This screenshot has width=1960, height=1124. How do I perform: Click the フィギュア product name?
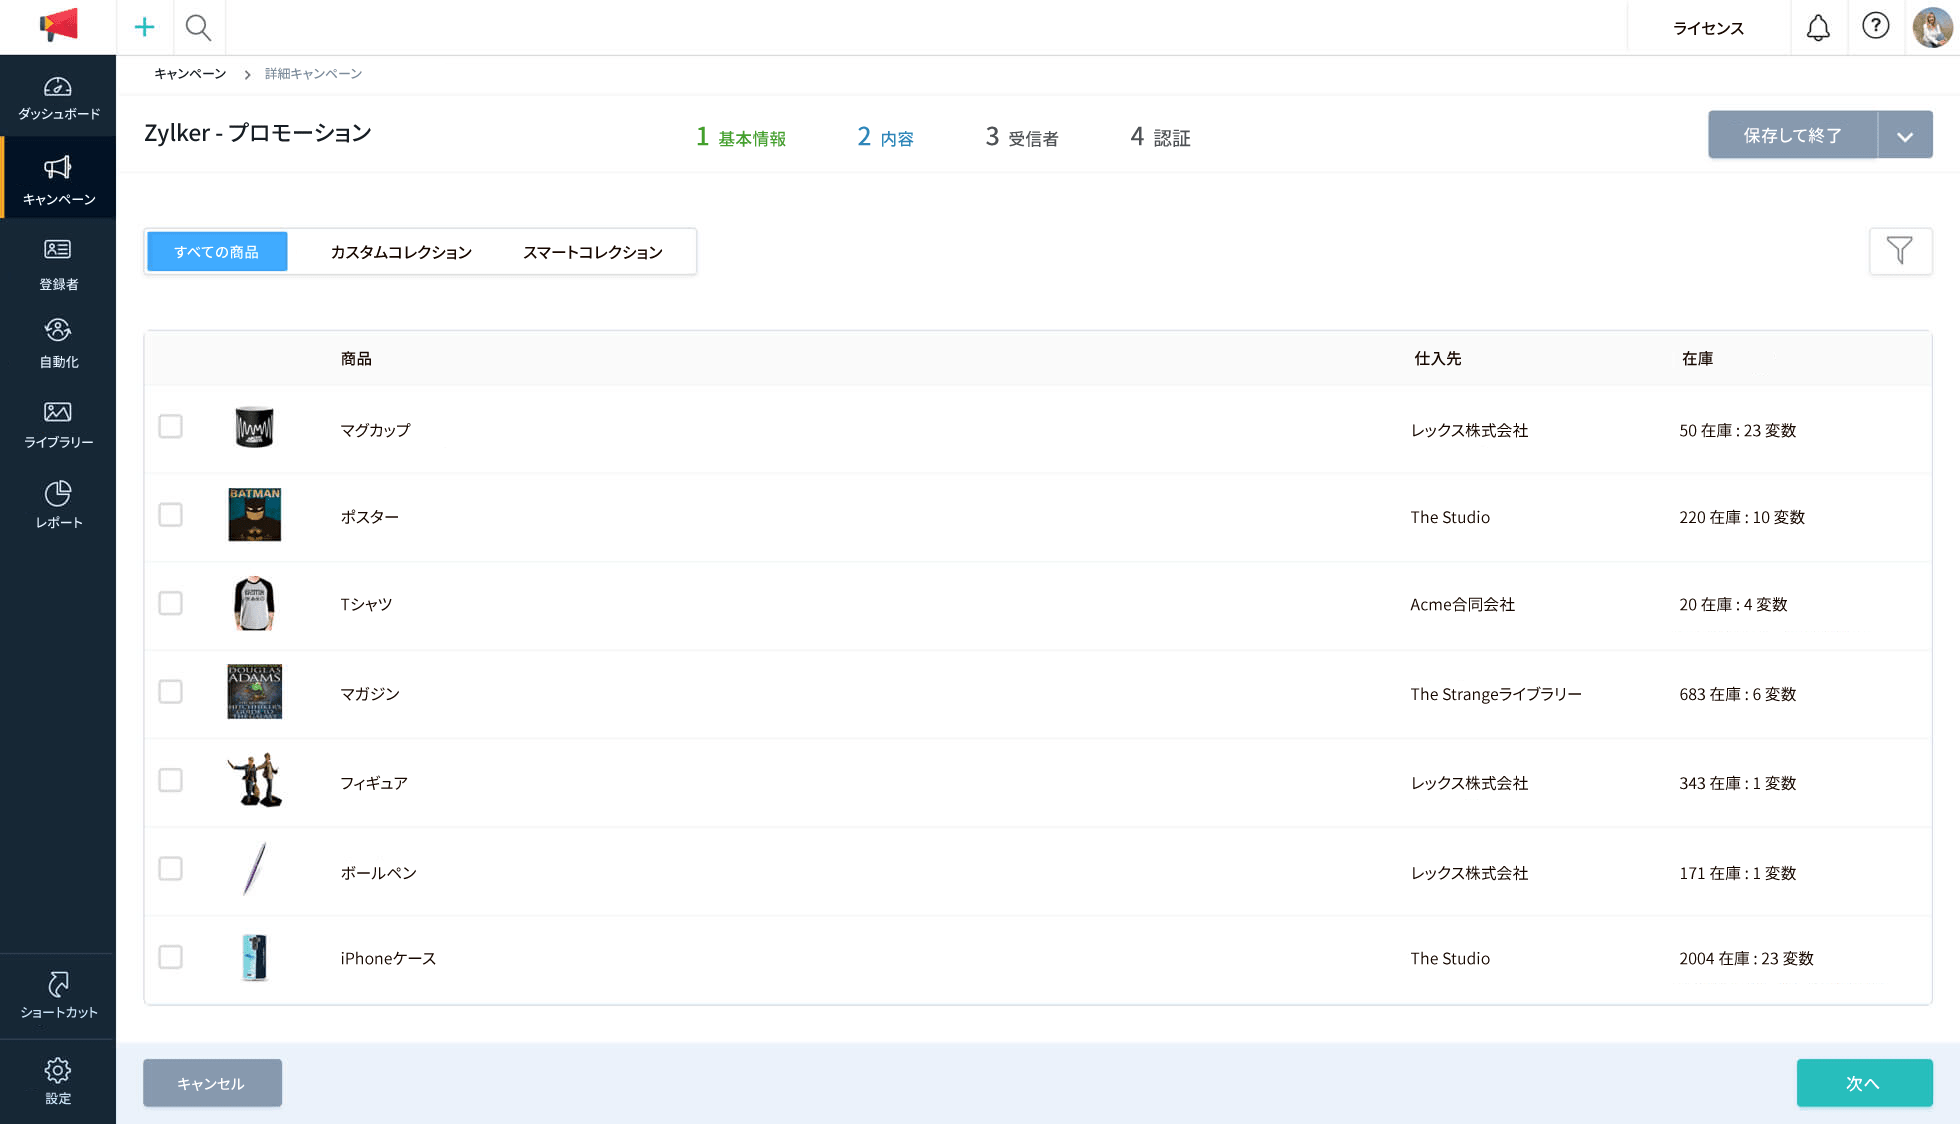coord(374,784)
